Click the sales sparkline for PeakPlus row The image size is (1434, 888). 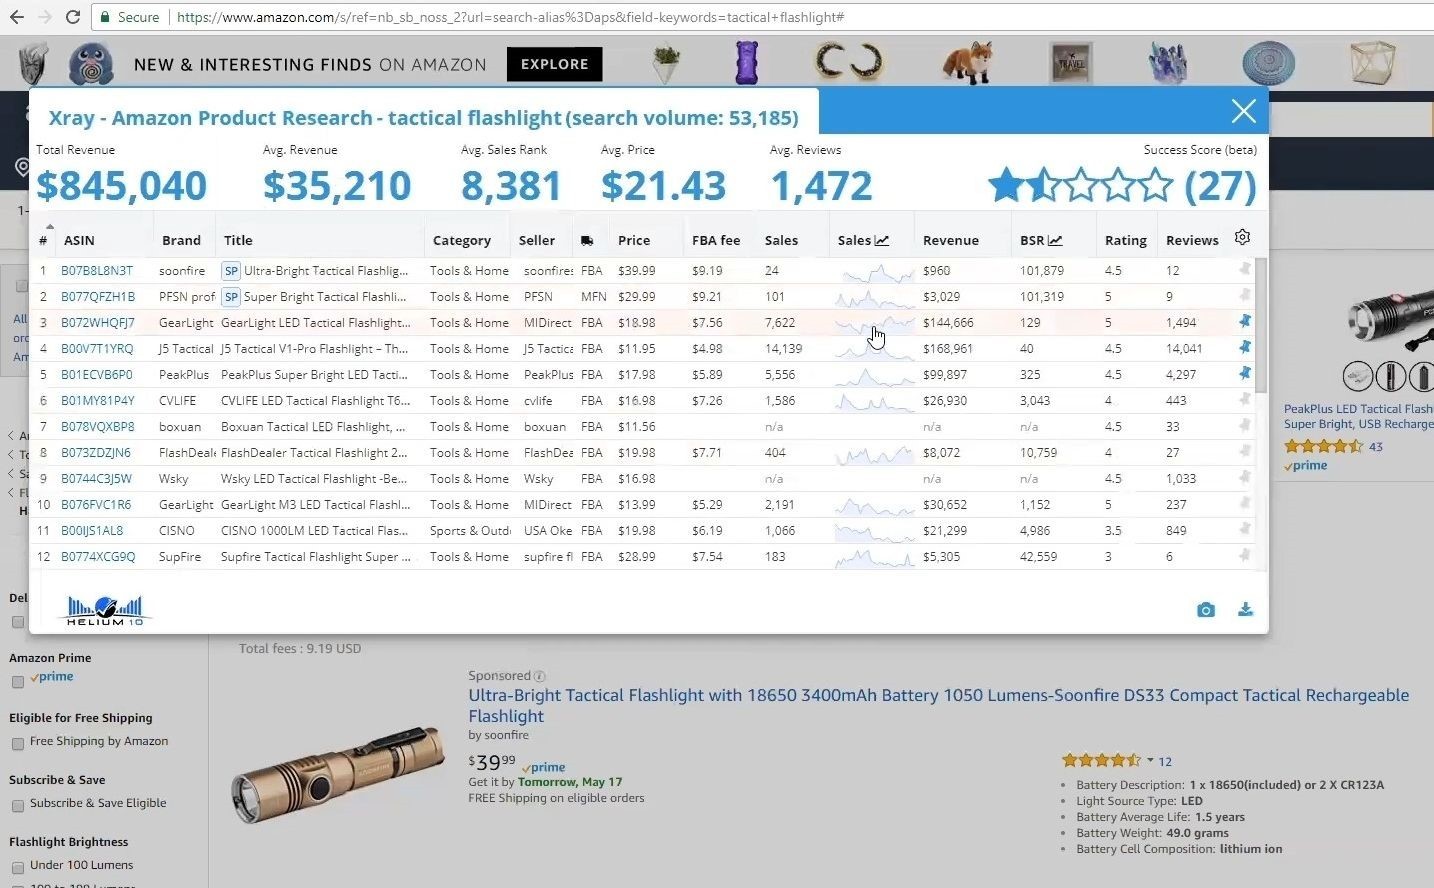874,375
